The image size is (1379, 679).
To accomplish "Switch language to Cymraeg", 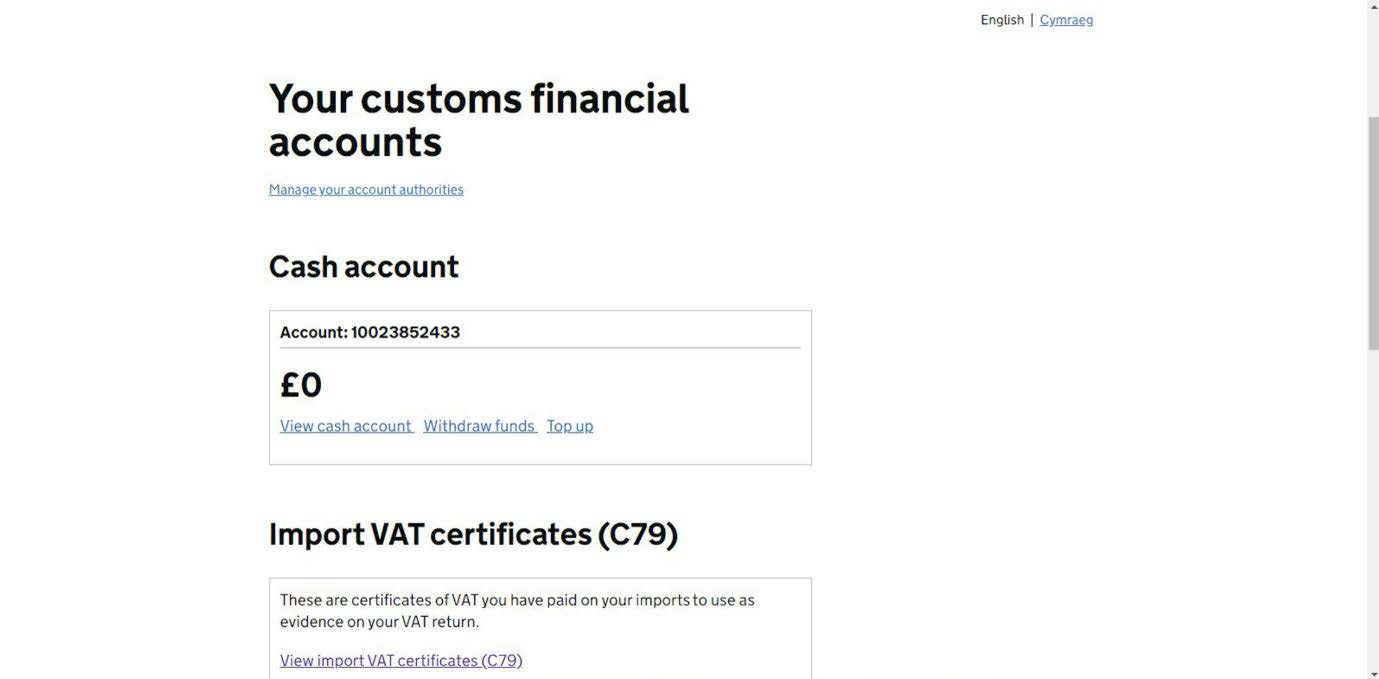I will click(x=1066, y=20).
